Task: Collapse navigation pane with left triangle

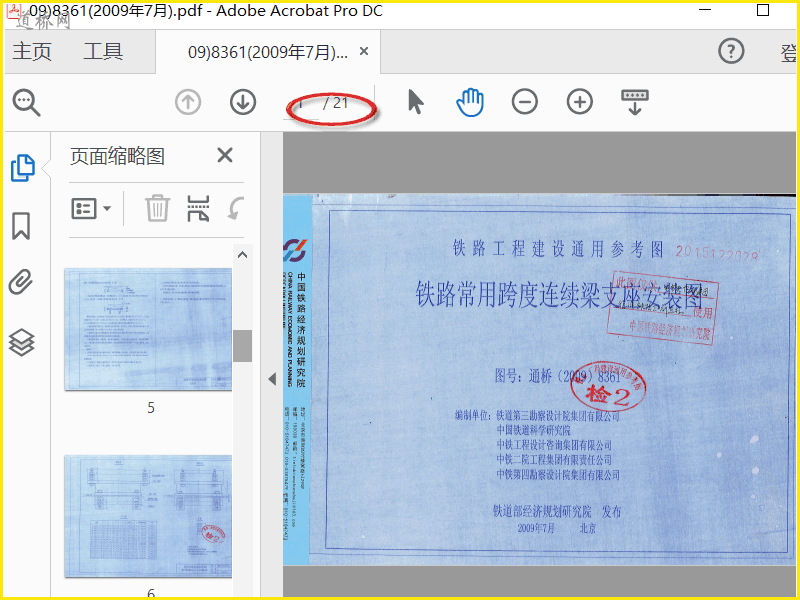Action: tap(272, 379)
